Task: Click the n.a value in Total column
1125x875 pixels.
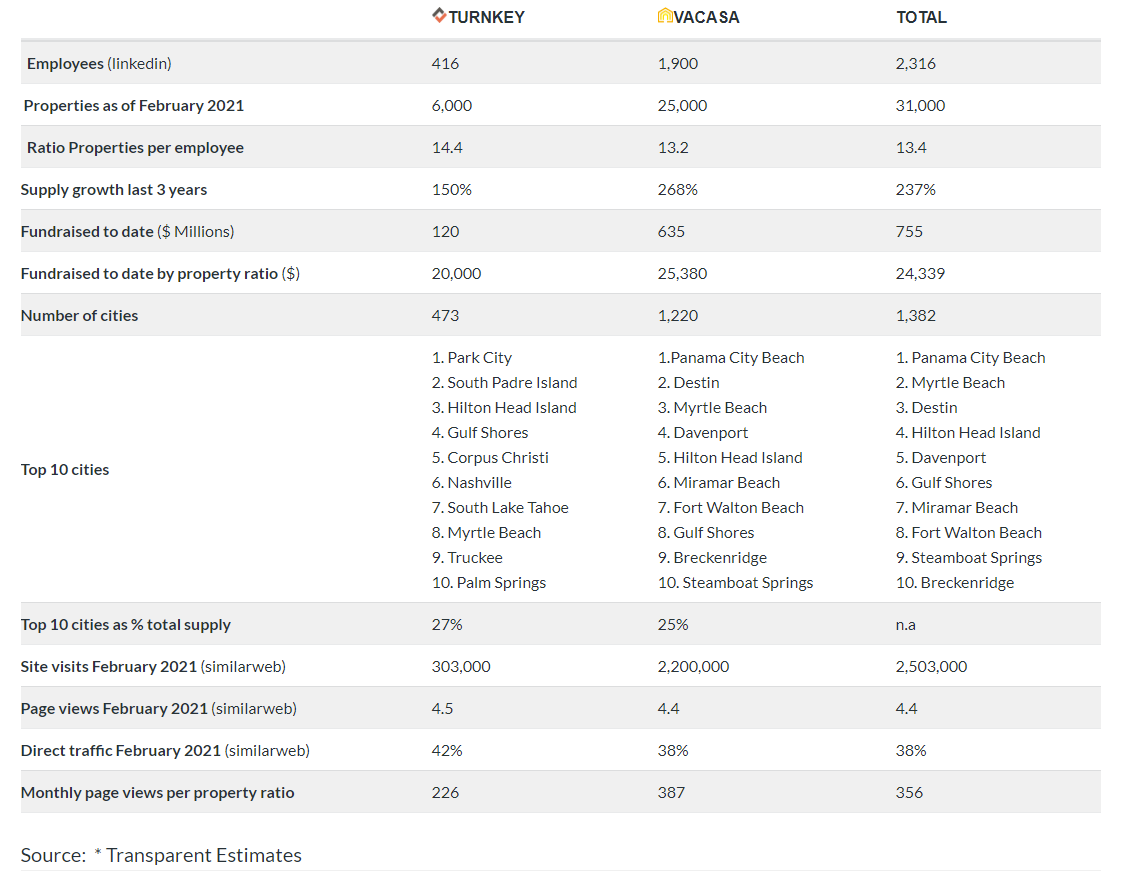Action: (x=907, y=625)
